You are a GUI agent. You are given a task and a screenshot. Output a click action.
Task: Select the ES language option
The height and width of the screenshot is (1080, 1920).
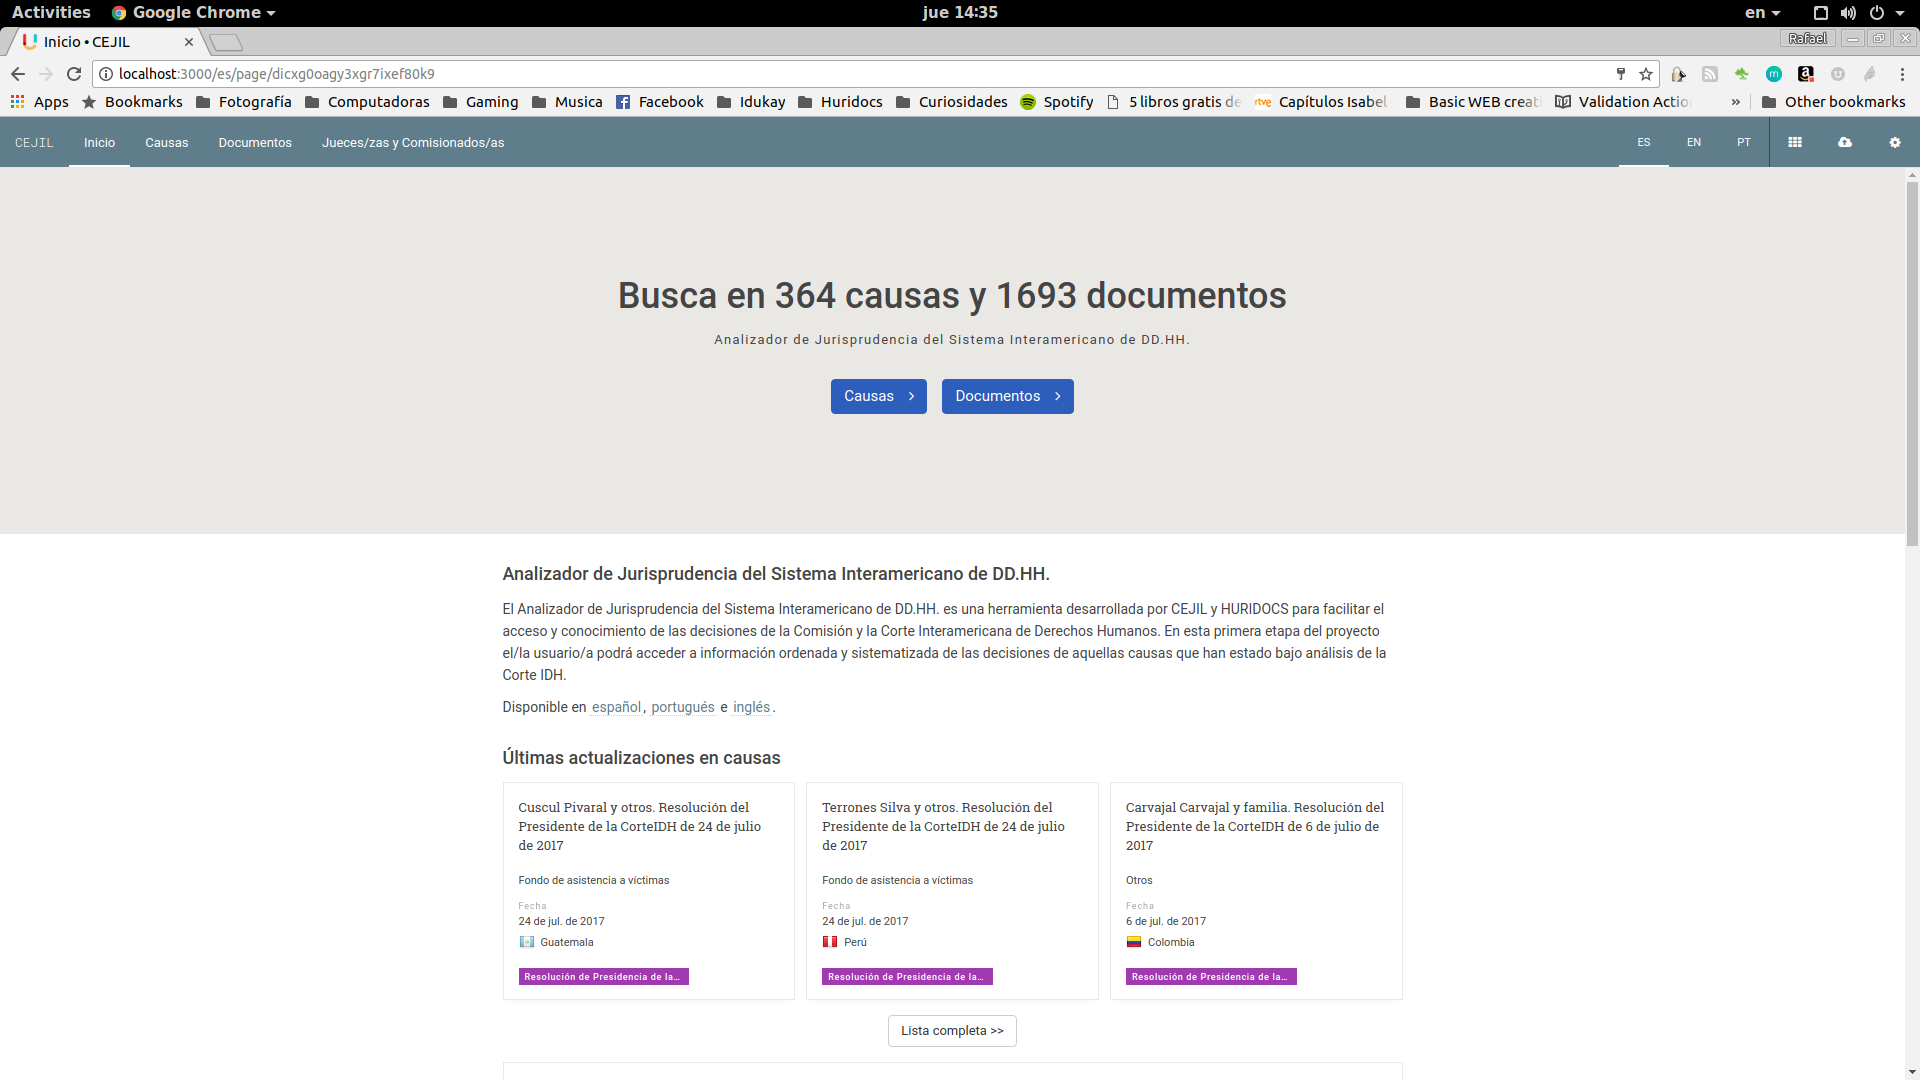click(1644, 142)
